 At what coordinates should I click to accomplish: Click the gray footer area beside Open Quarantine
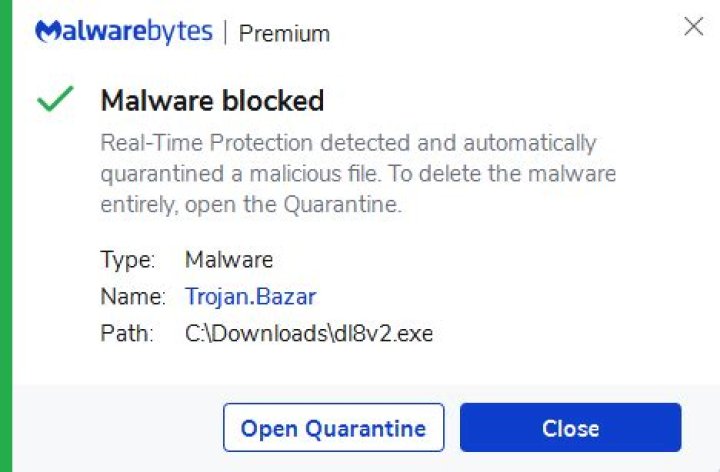click(x=120, y=428)
